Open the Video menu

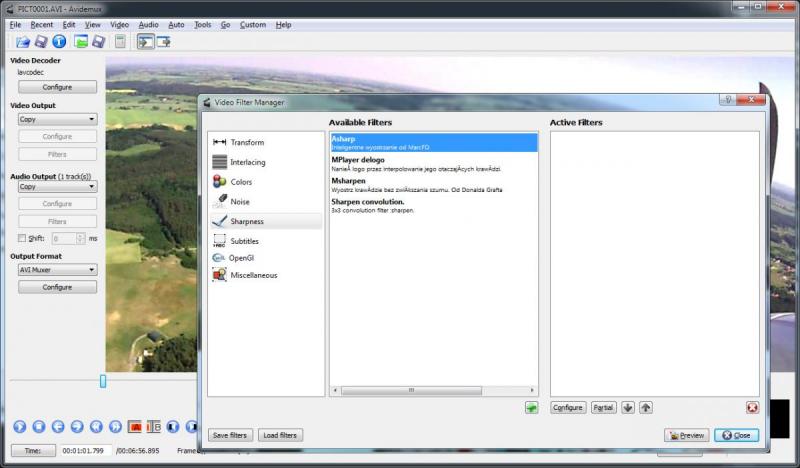tap(119, 24)
